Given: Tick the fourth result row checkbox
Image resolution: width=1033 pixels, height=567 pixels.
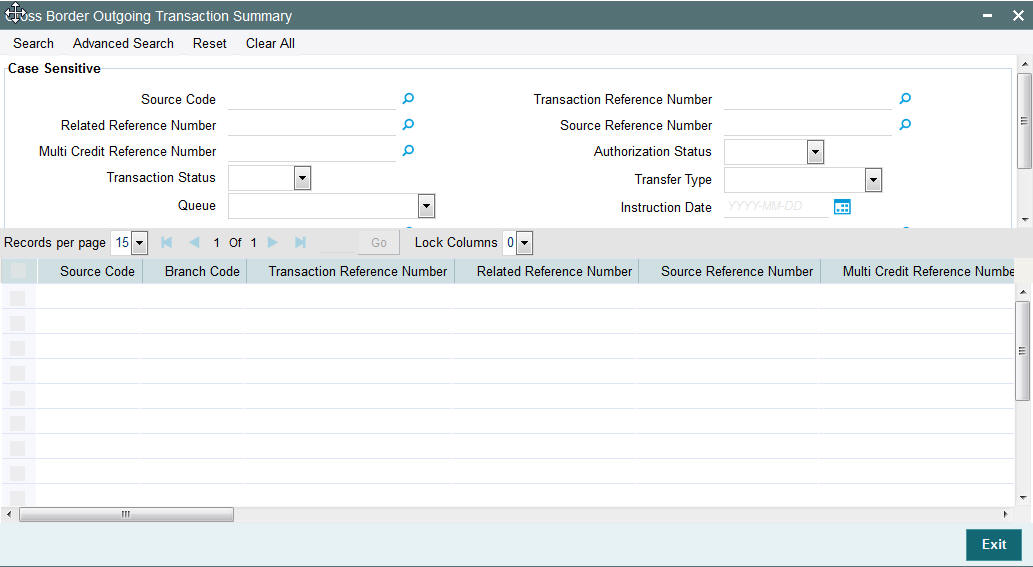Looking at the screenshot, I should point(18,373).
